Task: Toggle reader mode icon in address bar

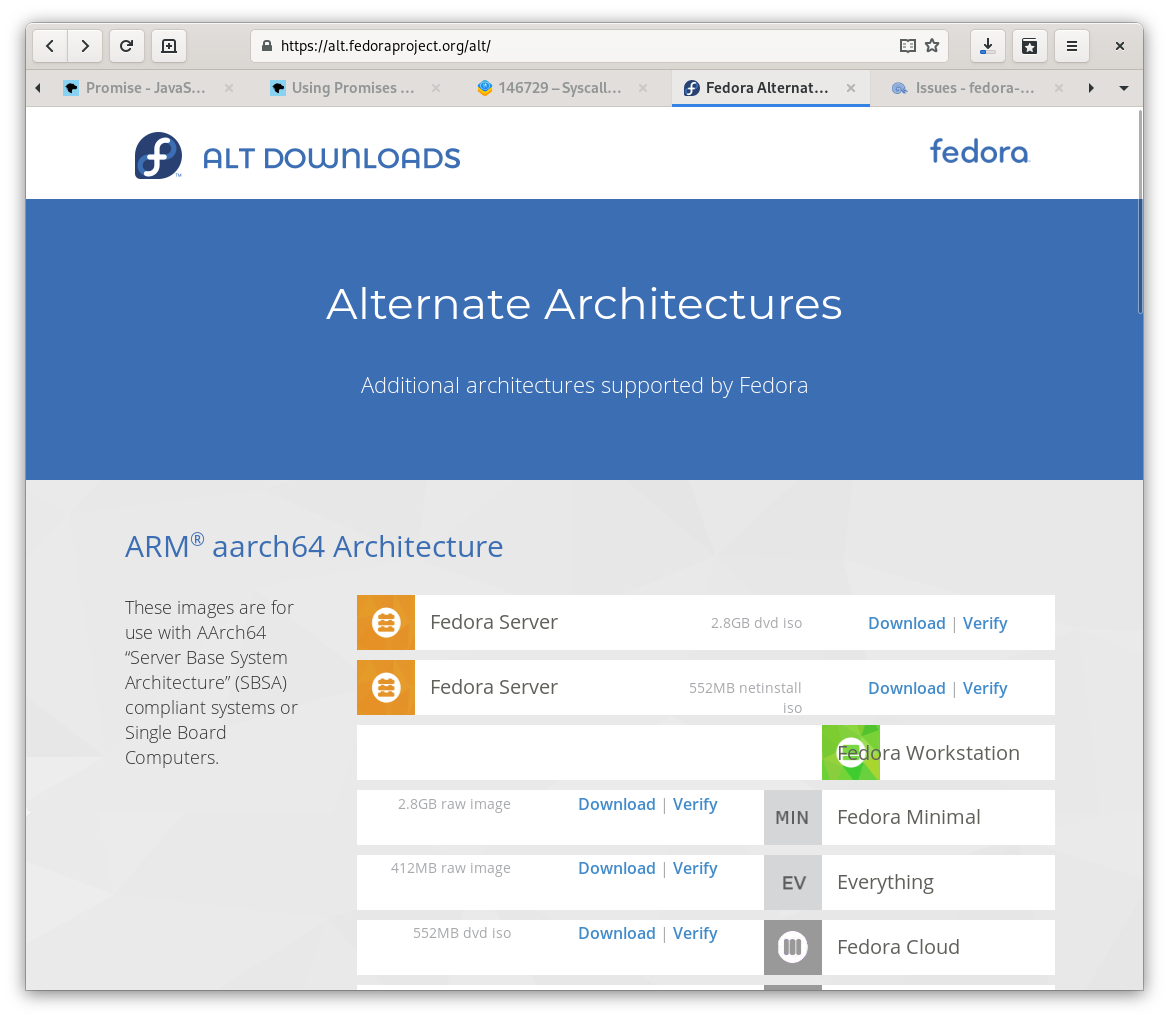Action: click(907, 46)
